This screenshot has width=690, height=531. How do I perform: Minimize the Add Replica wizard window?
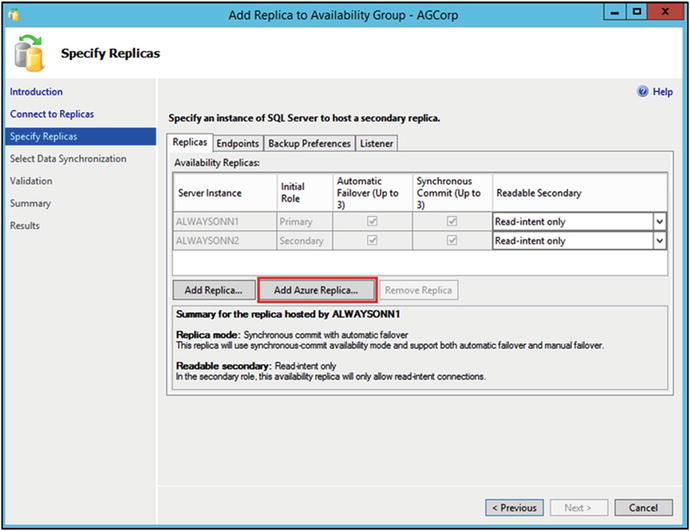click(x=615, y=12)
